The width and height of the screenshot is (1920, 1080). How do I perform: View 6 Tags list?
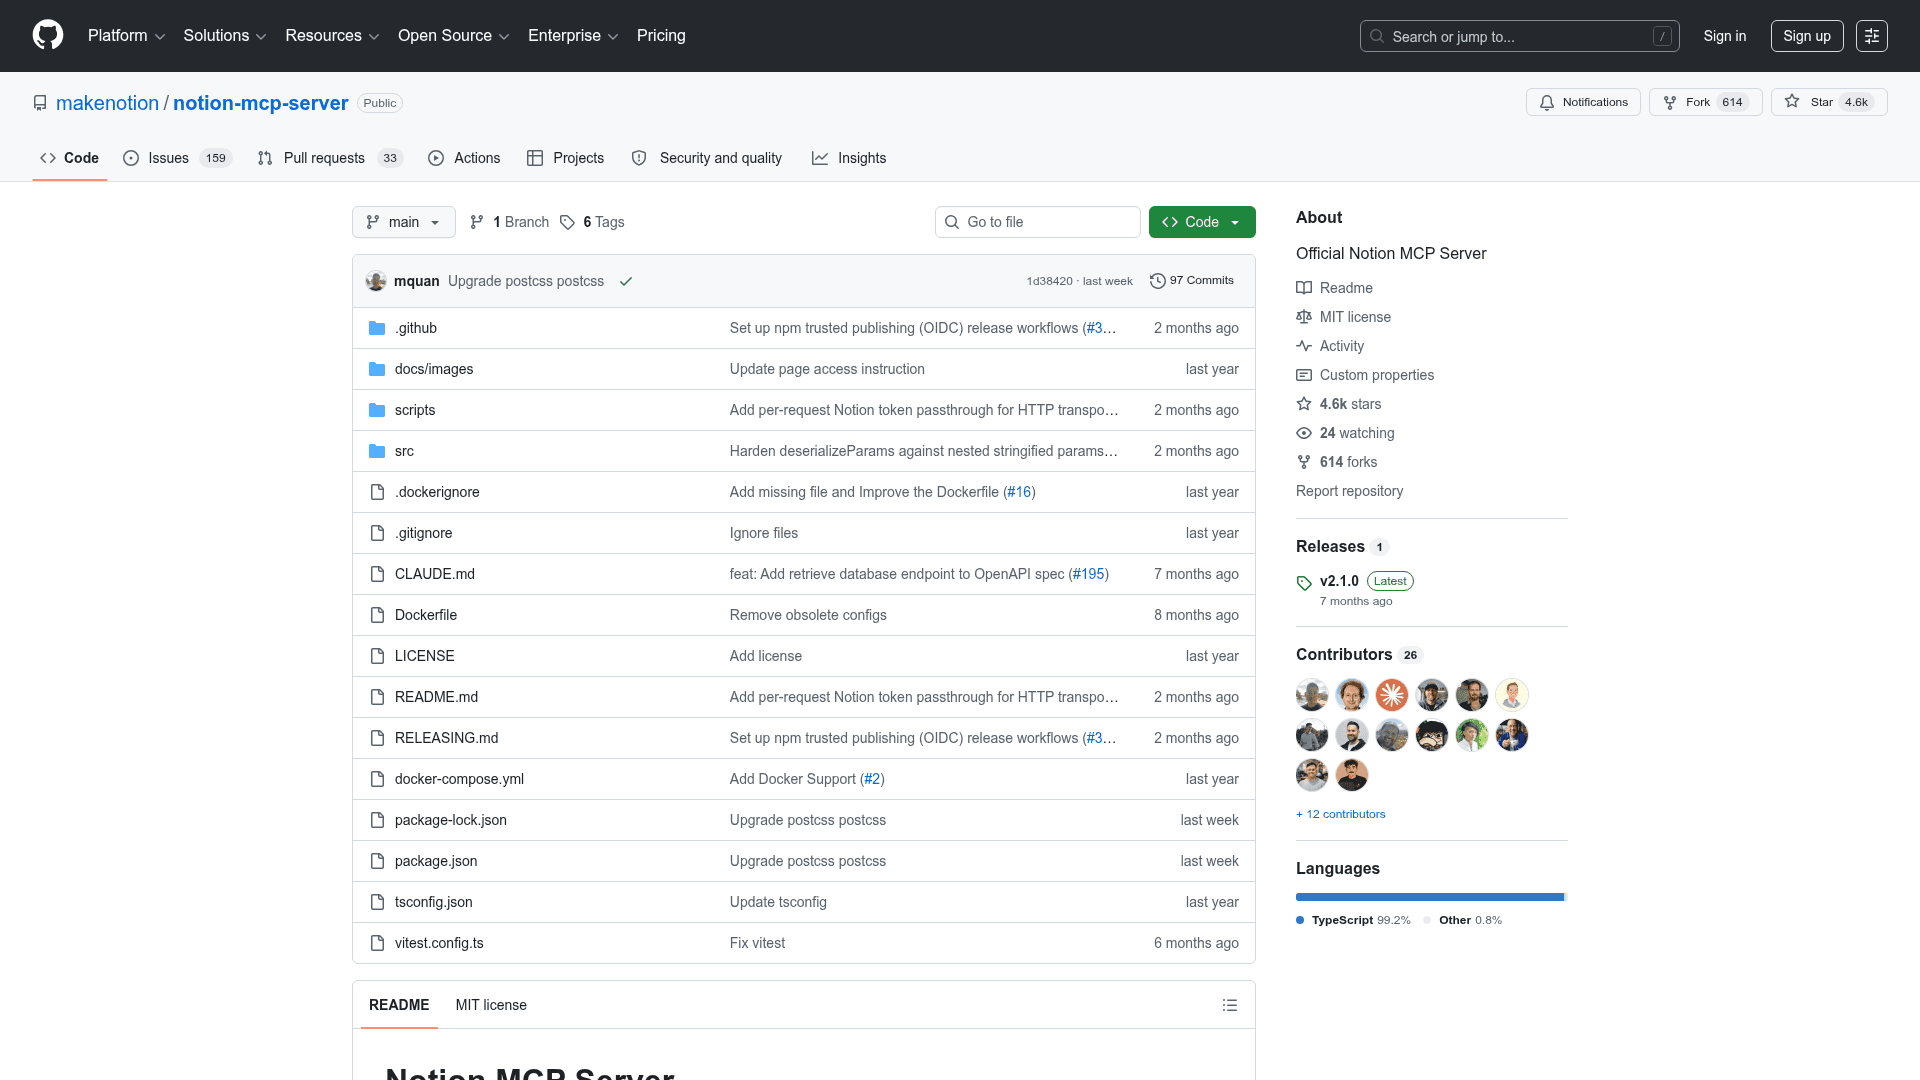click(592, 222)
